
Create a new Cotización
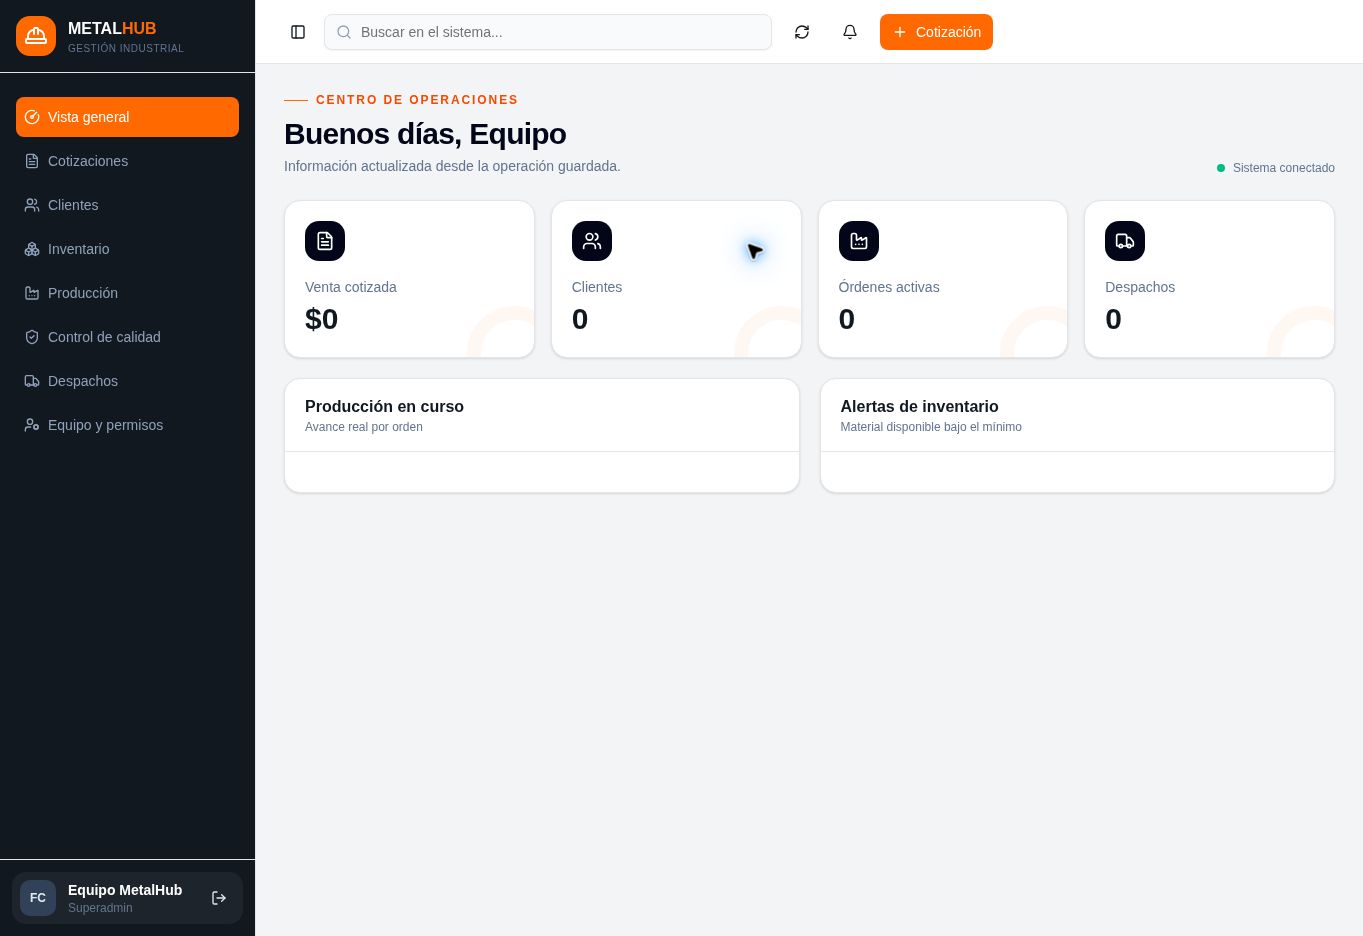pyautogui.click(x=936, y=32)
